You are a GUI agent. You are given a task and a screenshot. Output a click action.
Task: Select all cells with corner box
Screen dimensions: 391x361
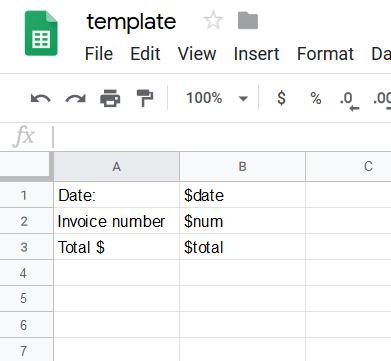pyautogui.click(x=26, y=166)
